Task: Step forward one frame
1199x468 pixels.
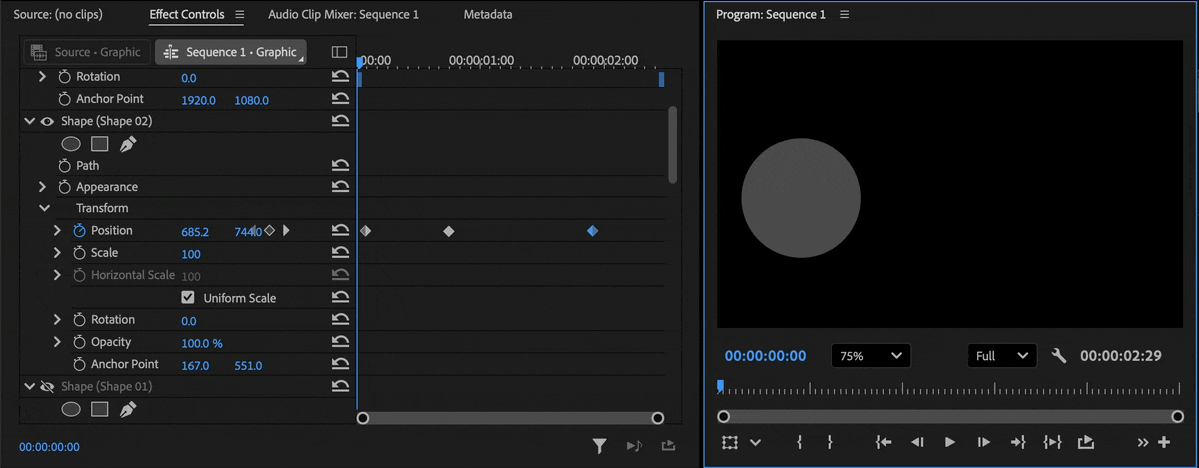Action: point(984,442)
